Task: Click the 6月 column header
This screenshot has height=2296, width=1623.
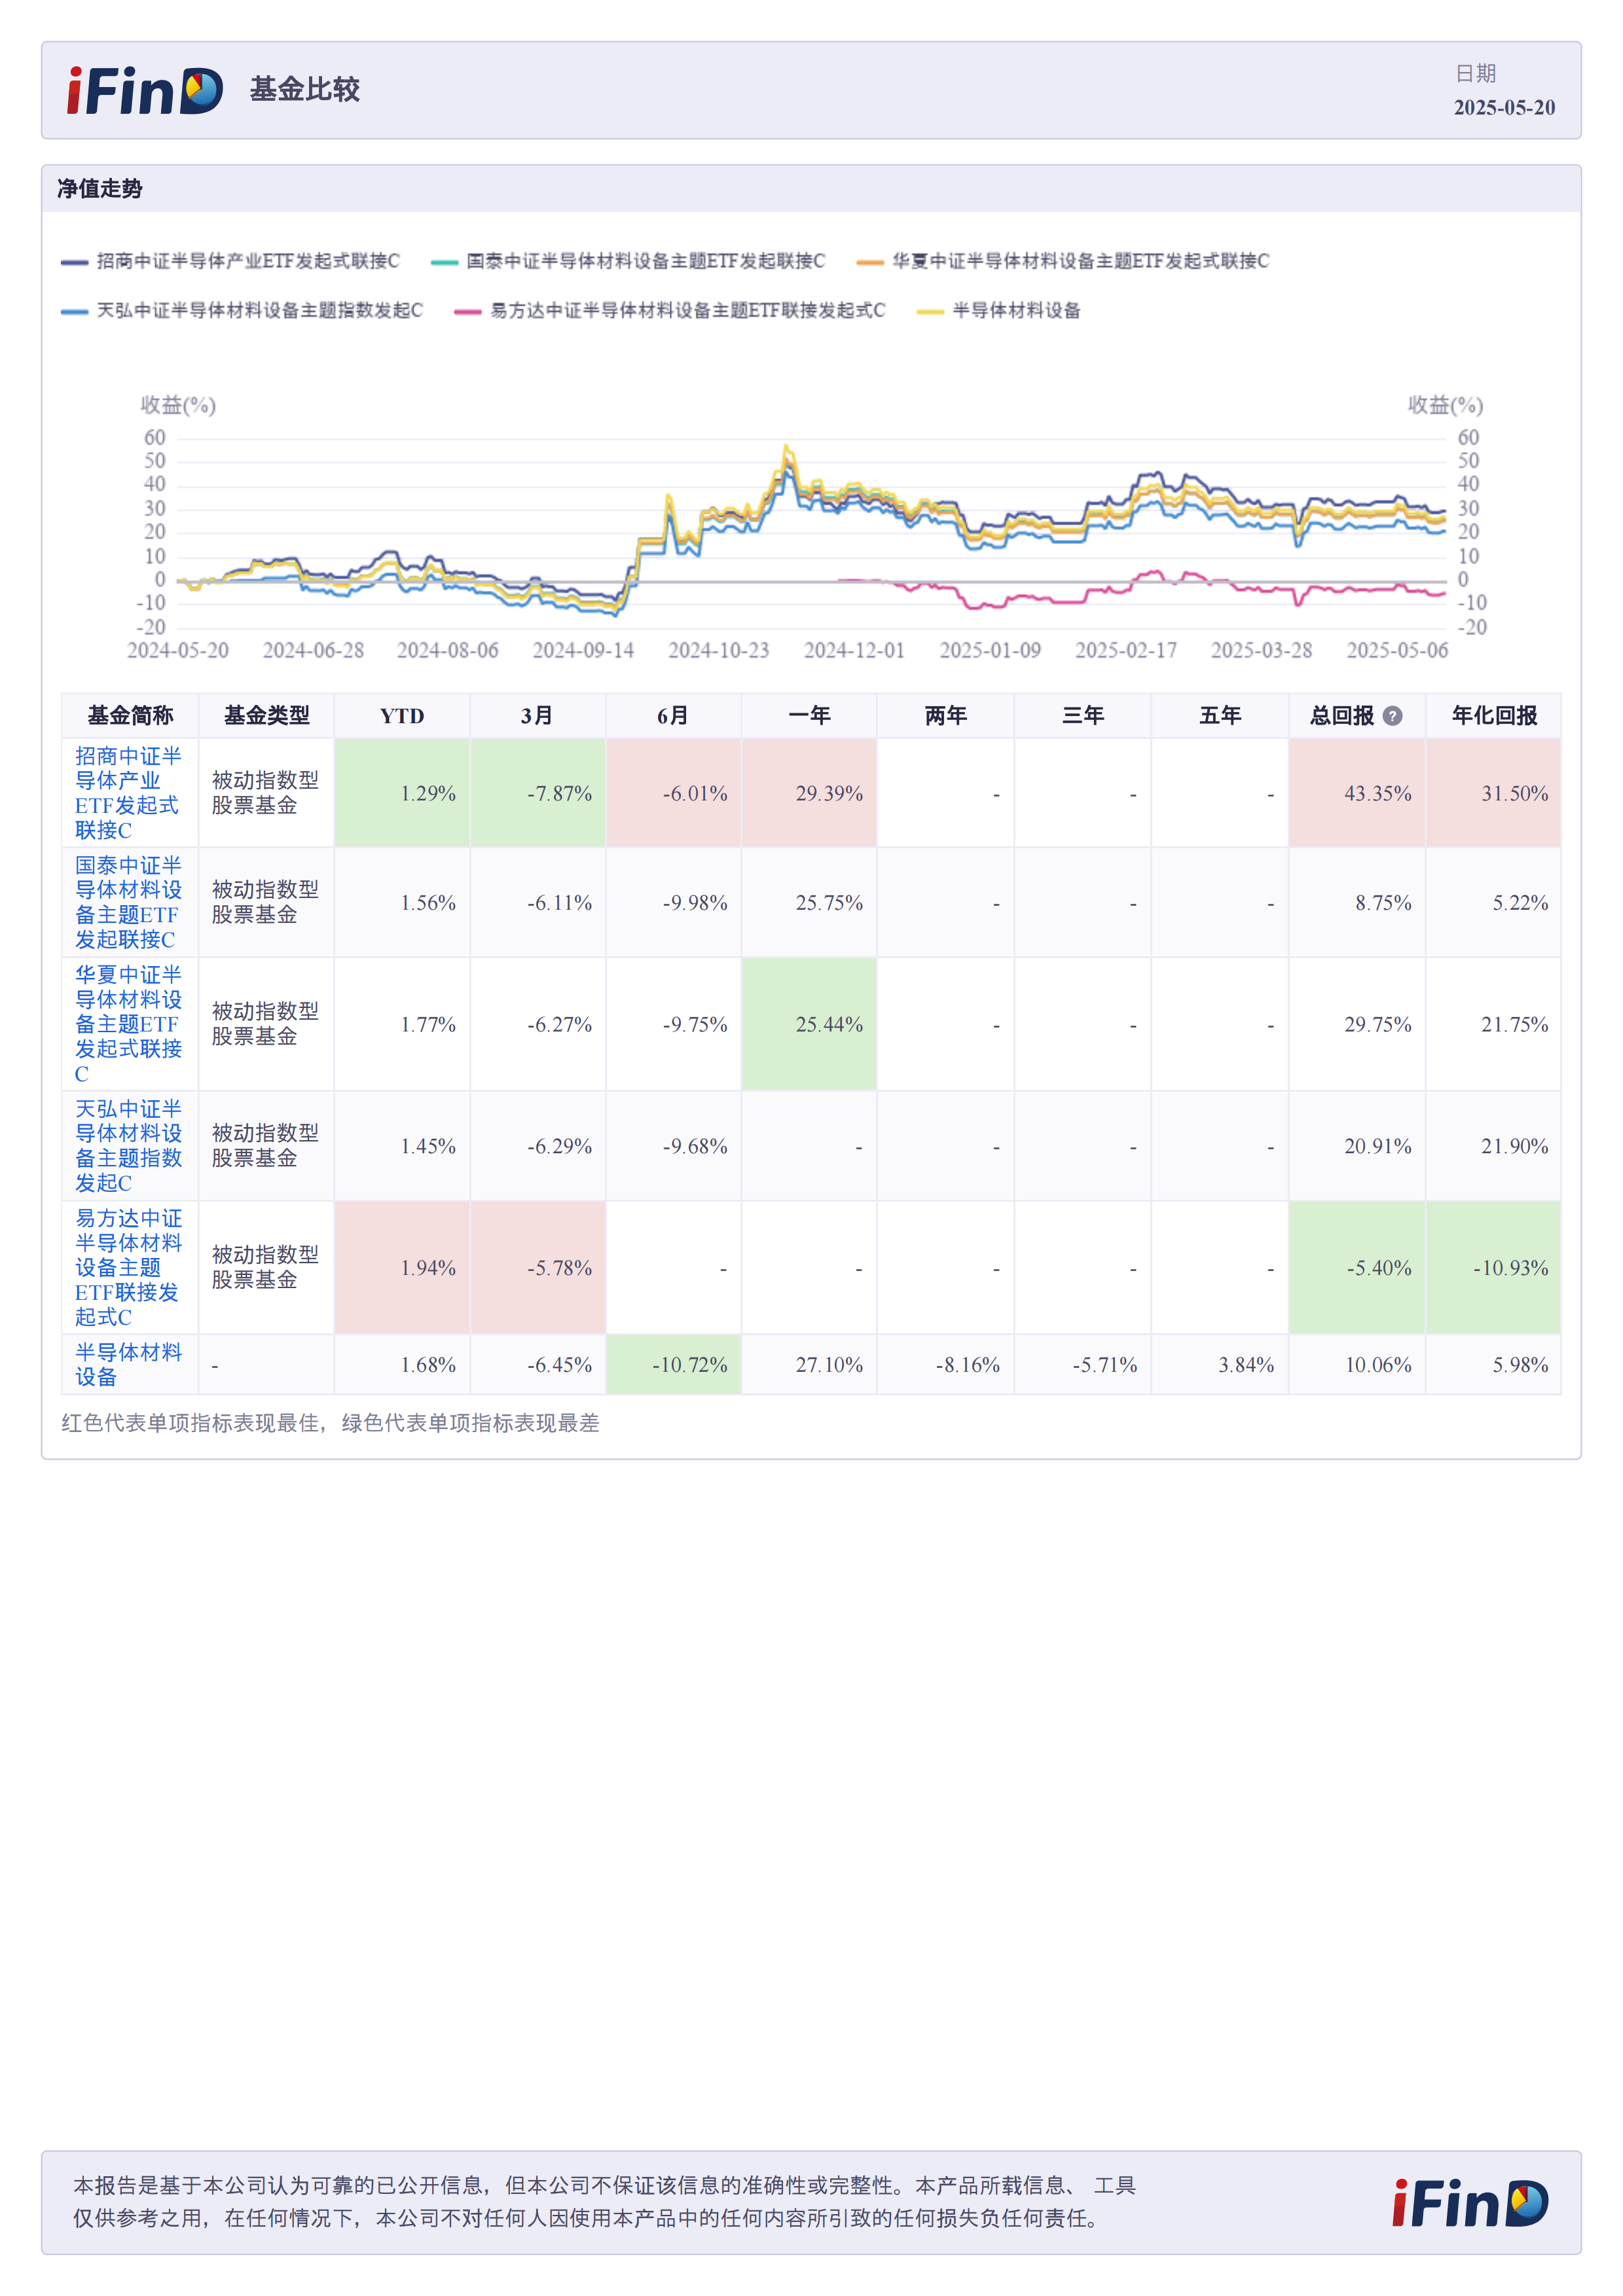Action: 673,716
